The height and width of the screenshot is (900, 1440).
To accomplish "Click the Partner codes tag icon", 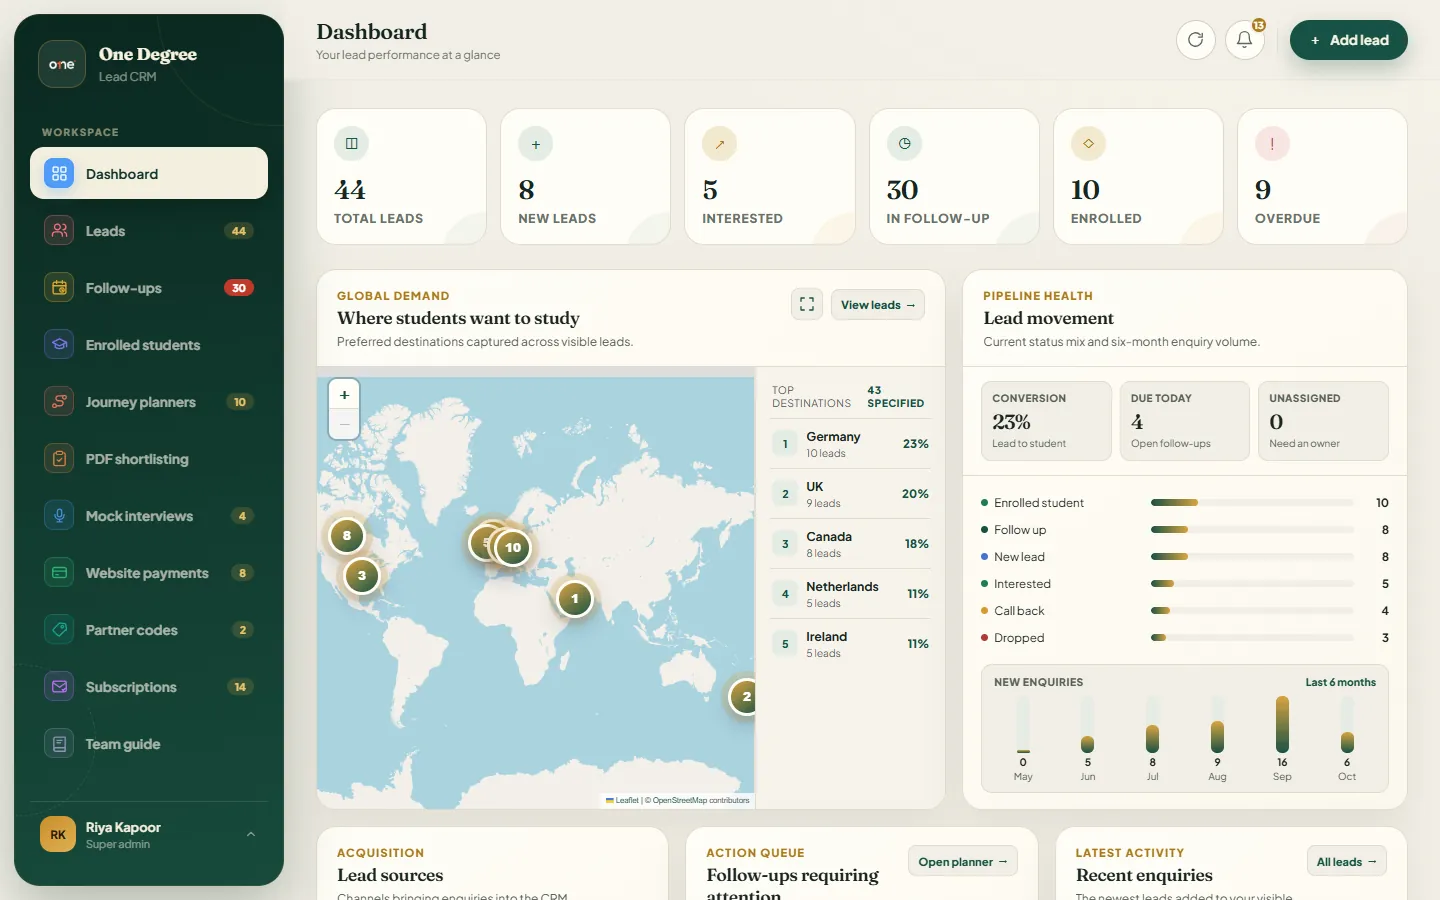I will coord(59,629).
